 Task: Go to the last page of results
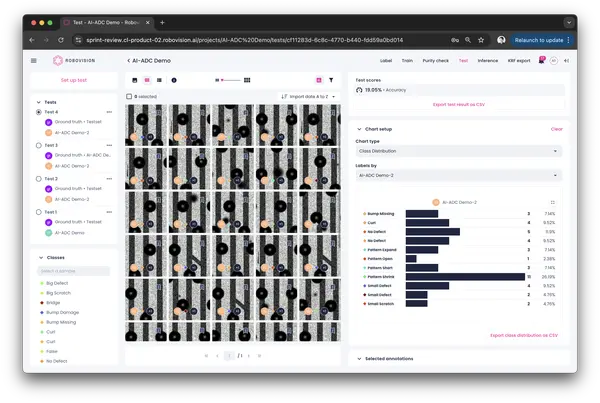(x=259, y=356)
